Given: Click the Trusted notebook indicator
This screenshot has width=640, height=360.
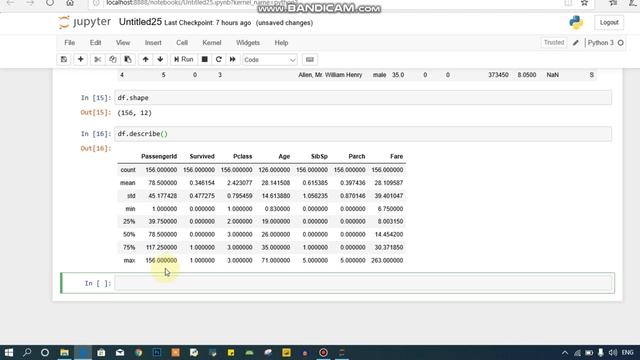Looking at the screenshot, I should coord(553,42).
